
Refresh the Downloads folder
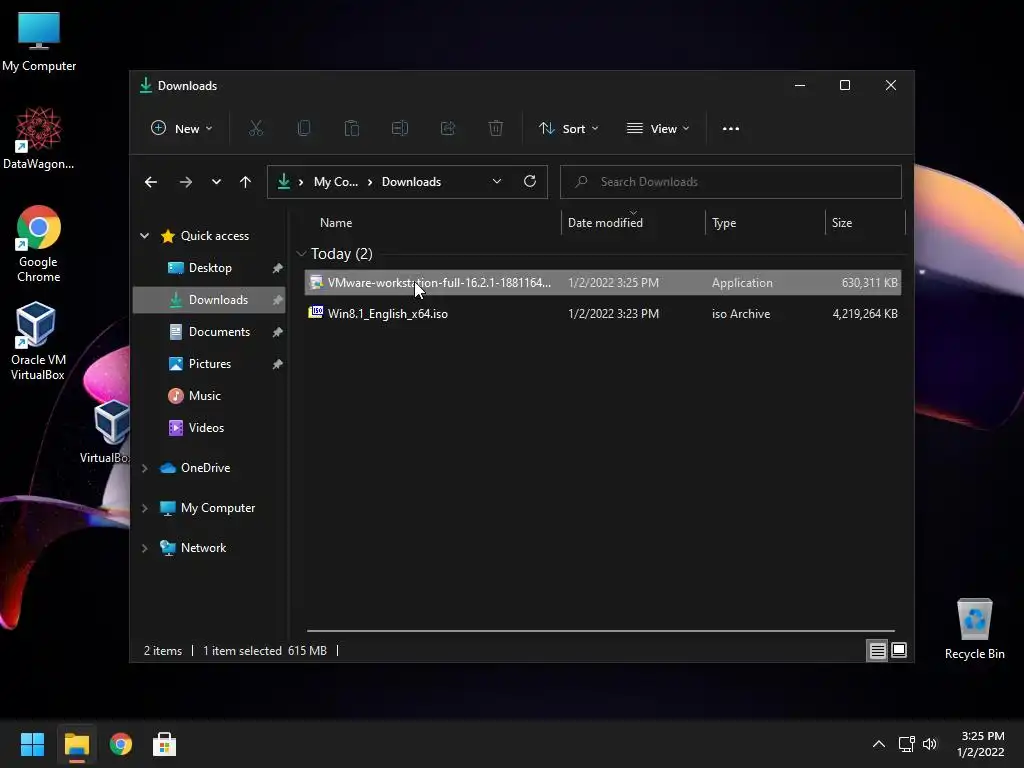point(530,181)
